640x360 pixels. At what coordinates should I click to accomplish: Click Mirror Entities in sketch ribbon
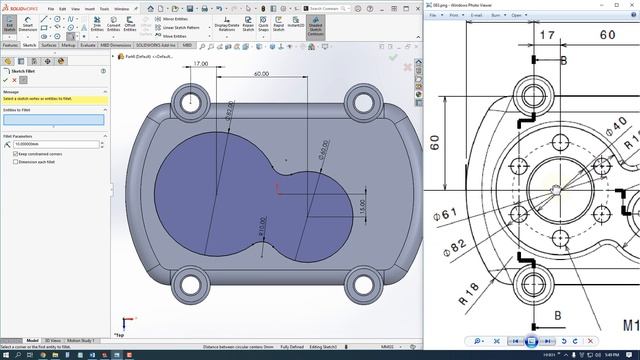171,19
